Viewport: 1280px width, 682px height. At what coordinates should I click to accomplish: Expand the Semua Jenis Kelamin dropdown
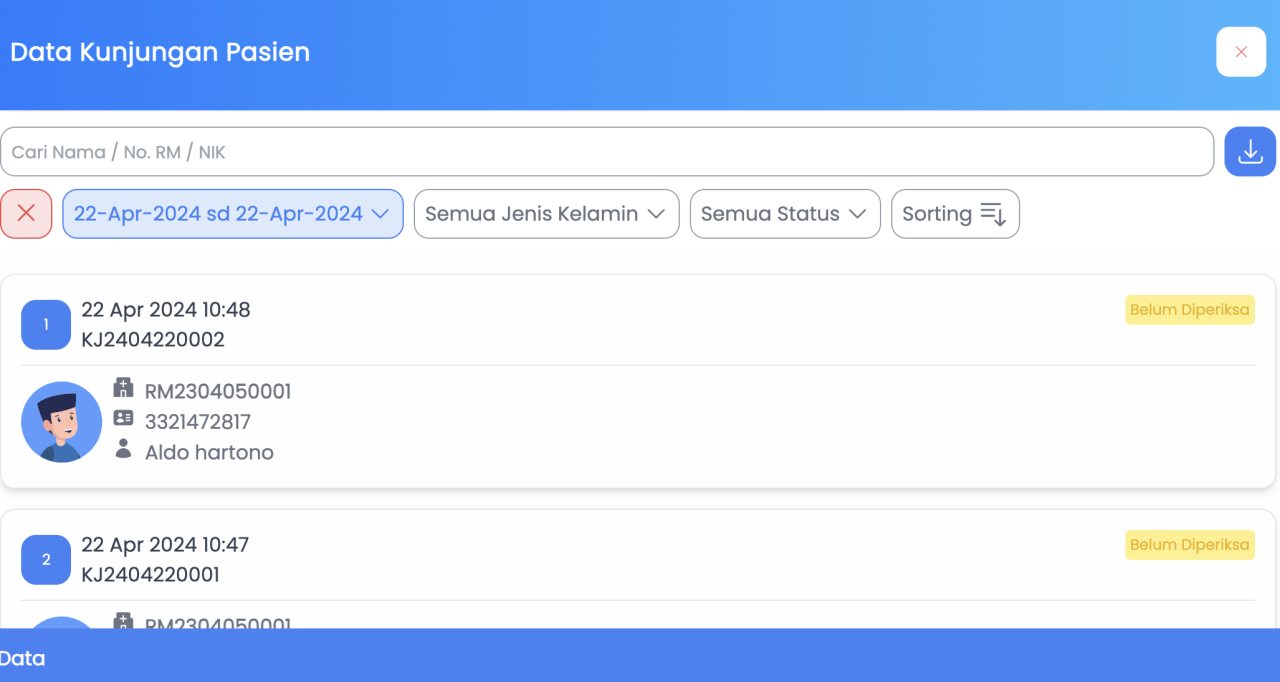tap(546, 214)
